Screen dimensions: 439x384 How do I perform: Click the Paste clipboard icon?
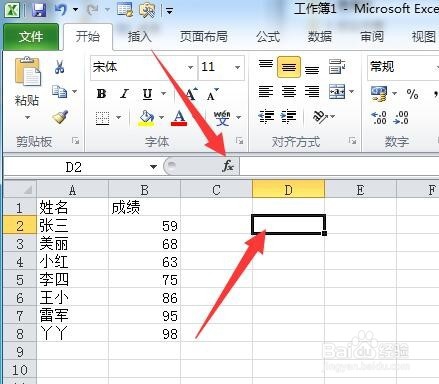[27, 71]
